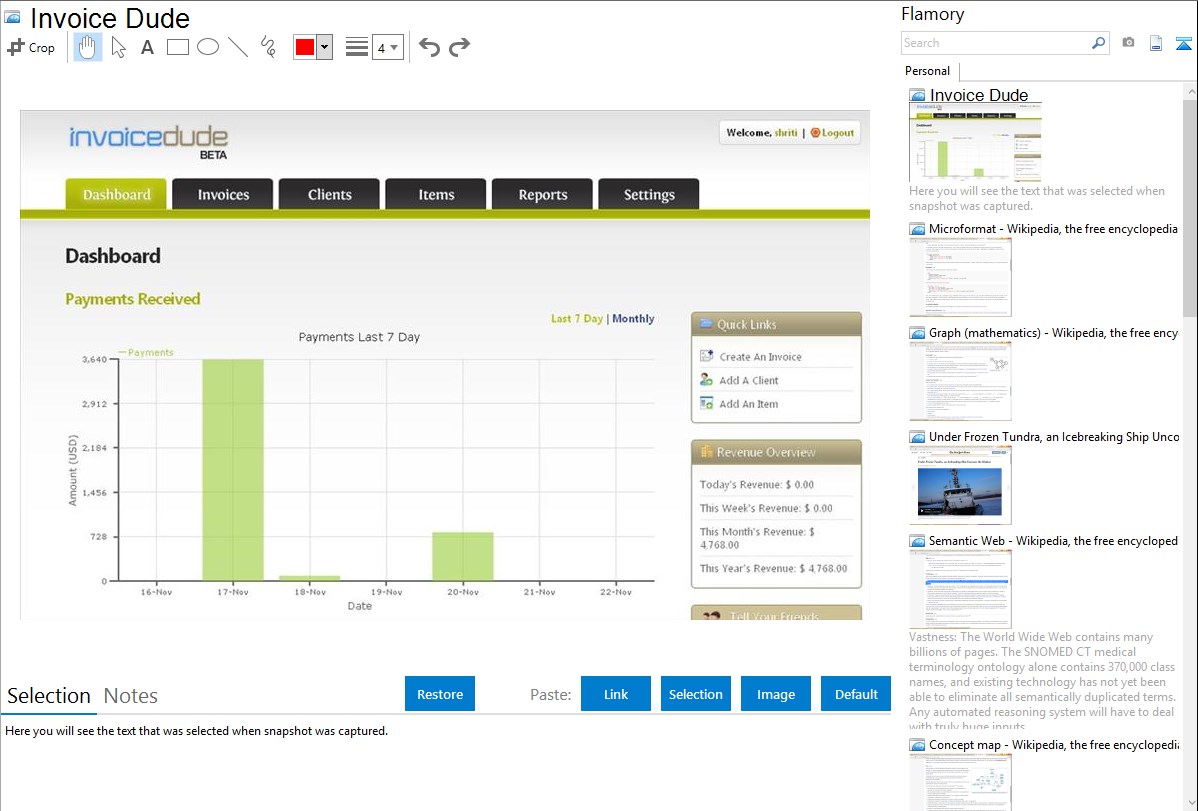1198x811 pixels.
Task: Click the line thickness icon
Action: 356,47
